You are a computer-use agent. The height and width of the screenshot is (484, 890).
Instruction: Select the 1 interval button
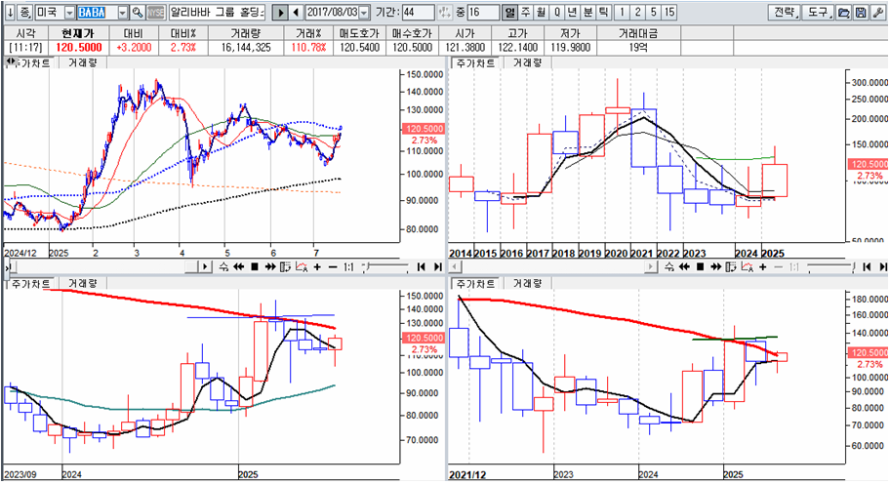622,12
